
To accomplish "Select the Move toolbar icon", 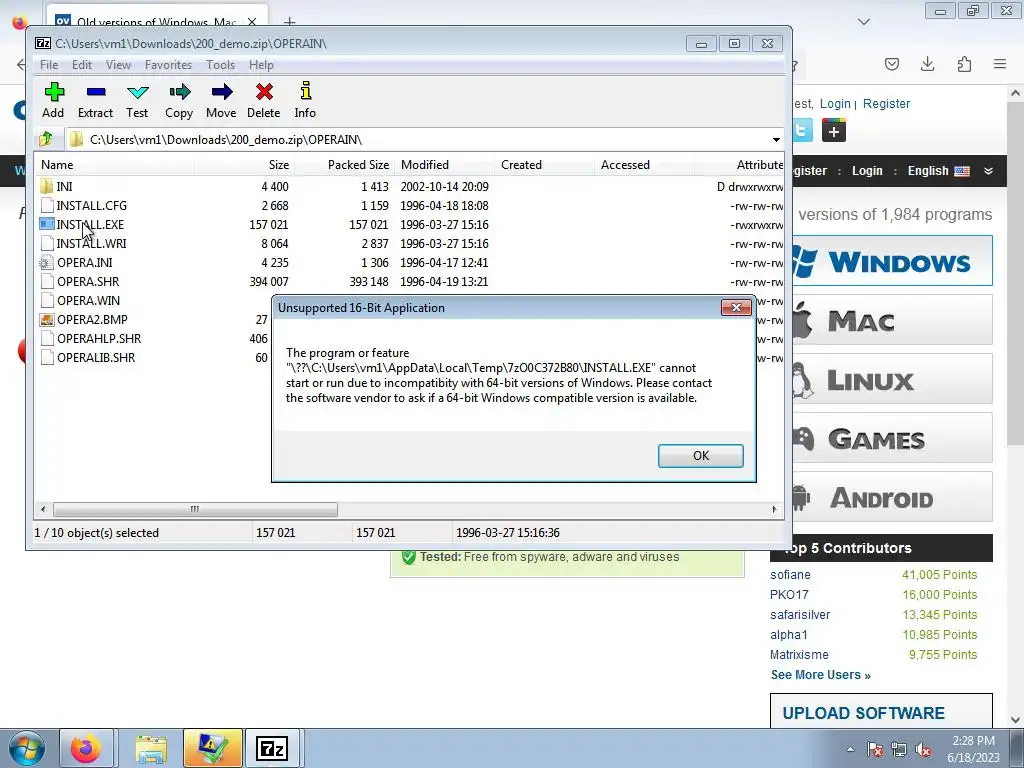I will 221,93.
